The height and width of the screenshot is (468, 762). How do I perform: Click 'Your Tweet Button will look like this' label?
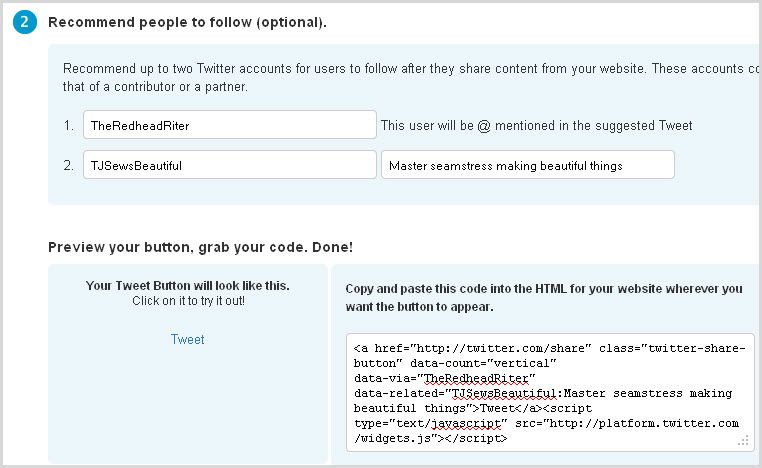[187, 286]
